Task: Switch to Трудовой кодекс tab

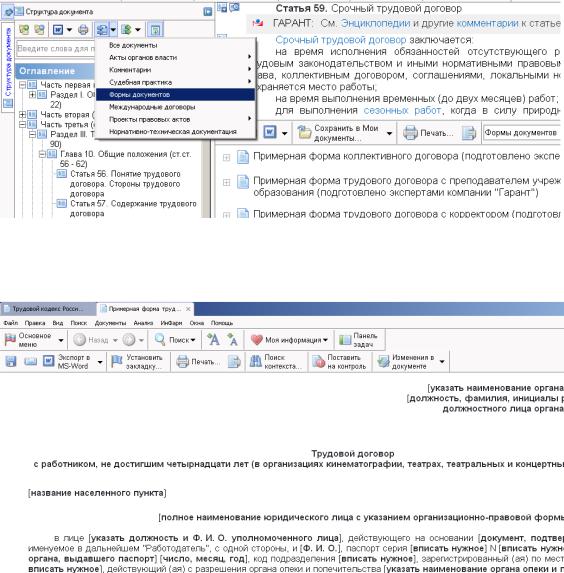Action: [x=48, y=309]
